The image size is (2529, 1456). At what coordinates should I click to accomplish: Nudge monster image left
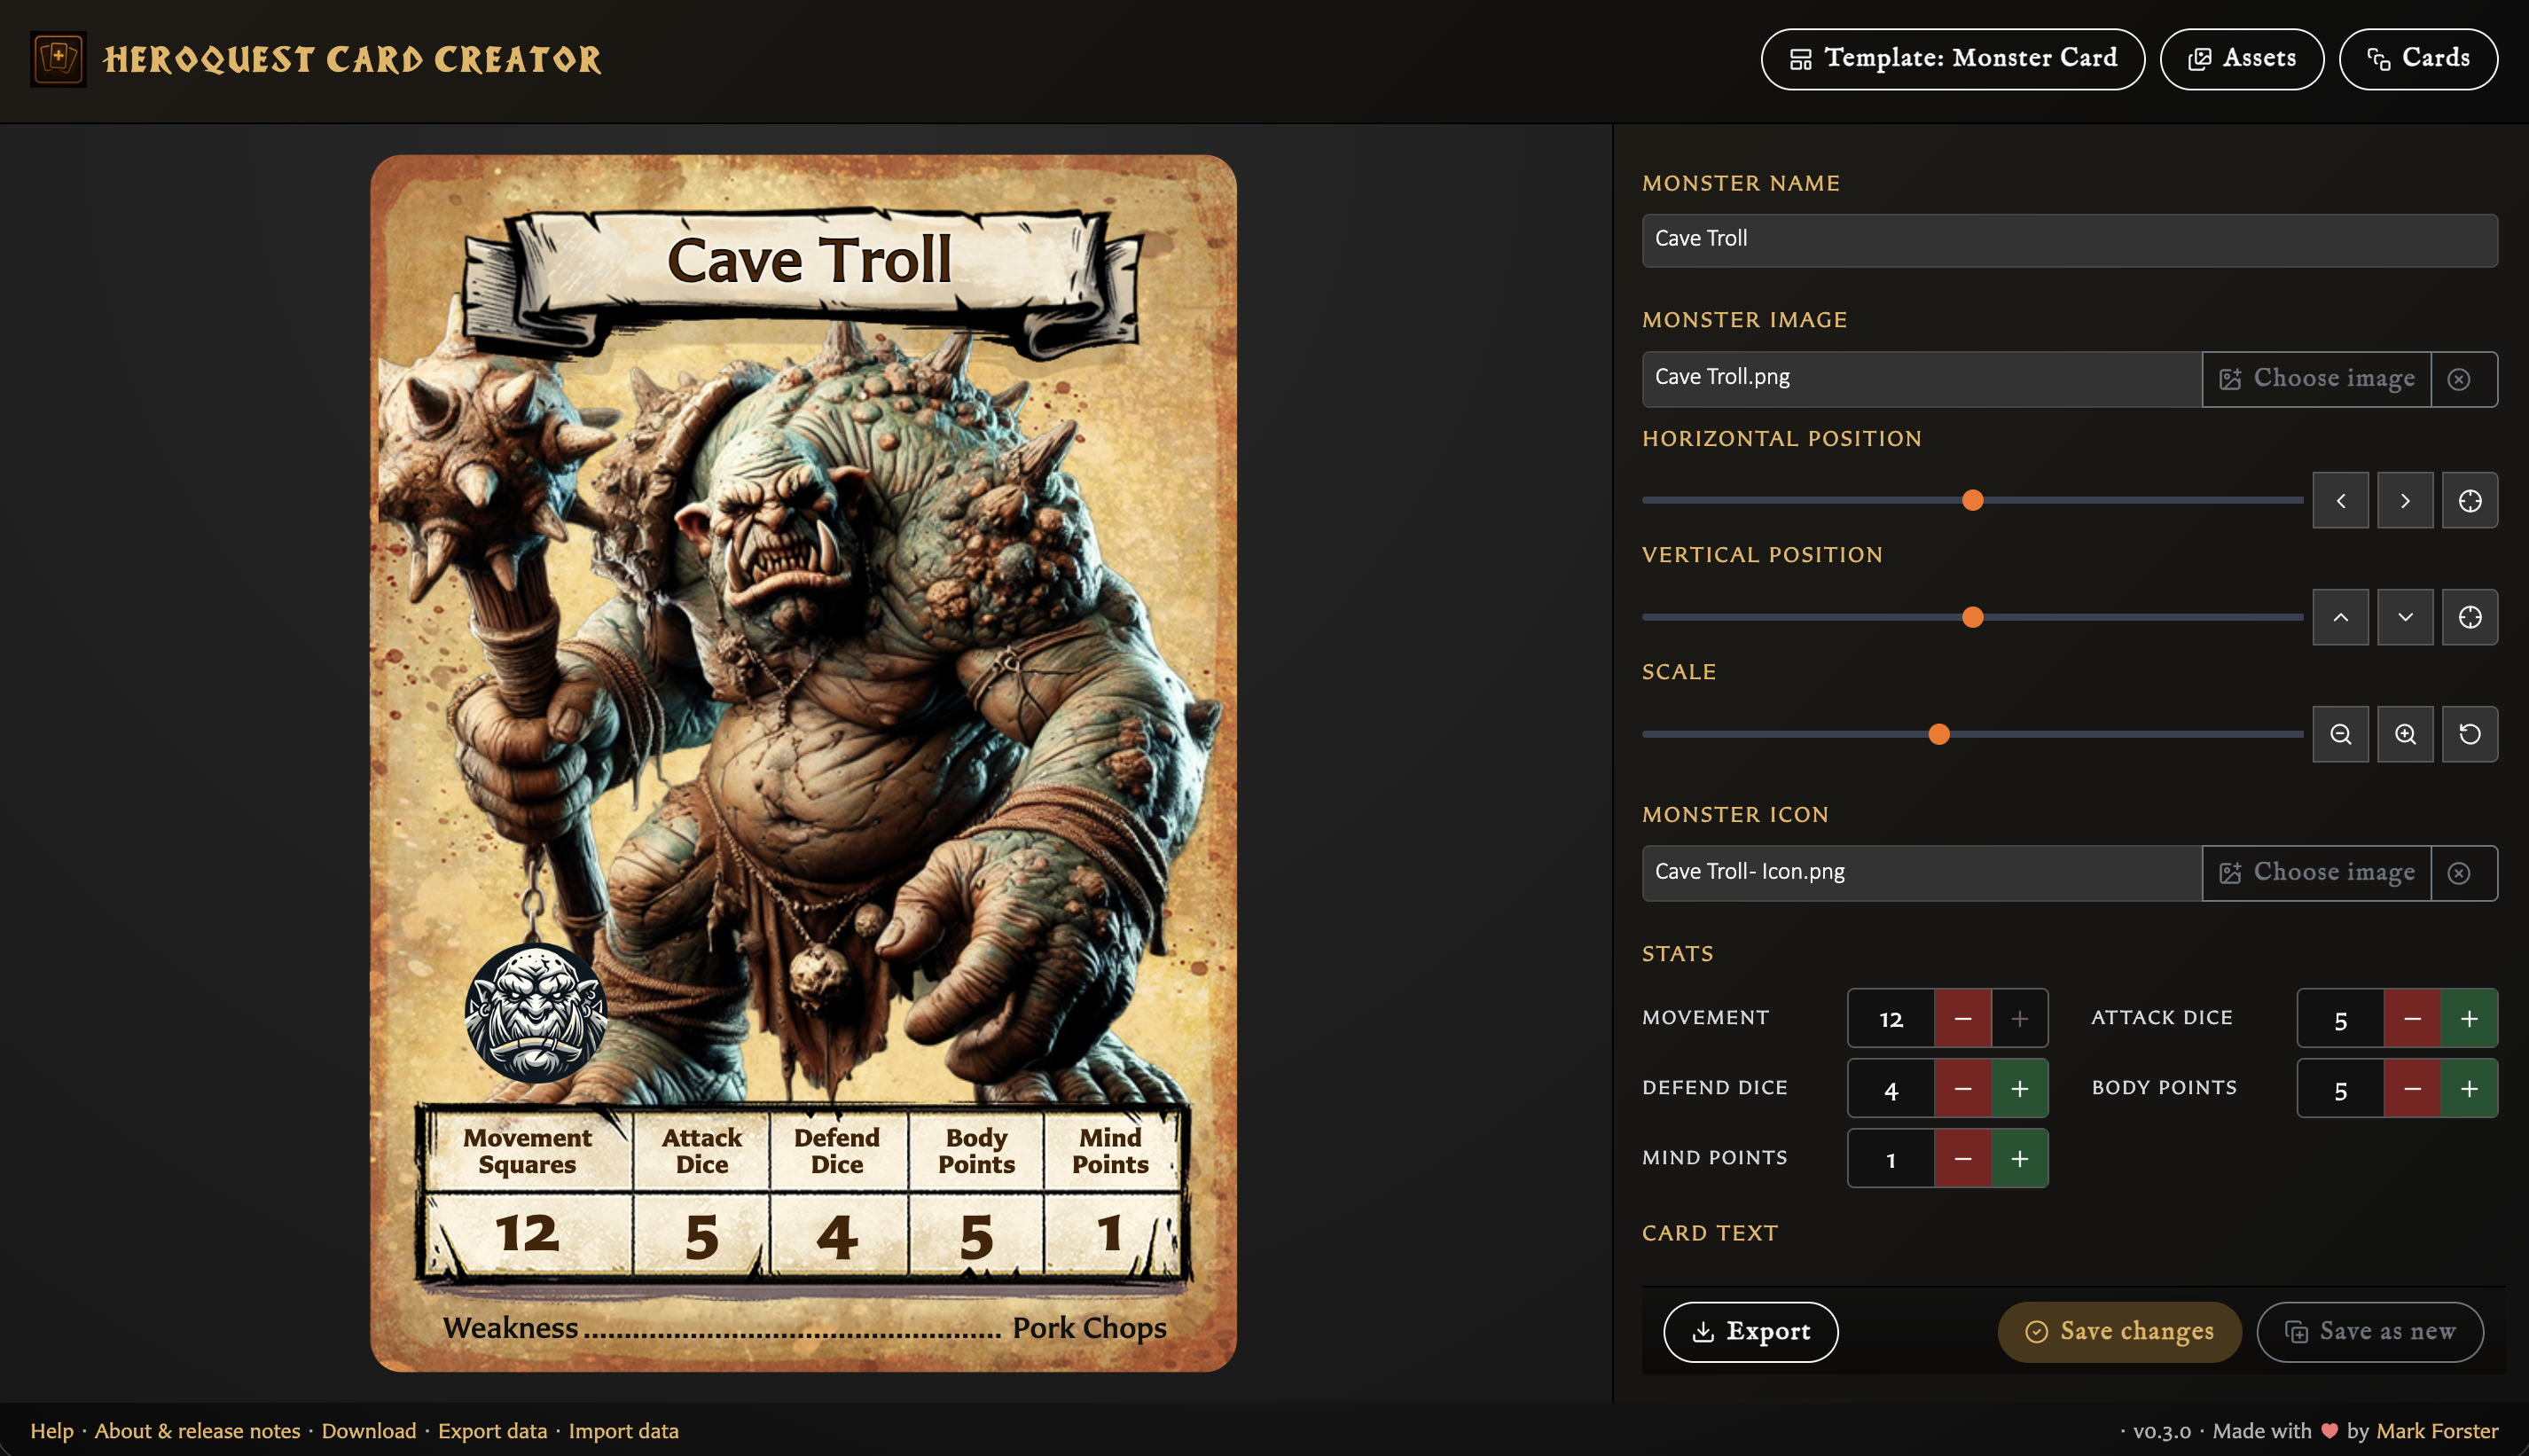[2340, 501]
